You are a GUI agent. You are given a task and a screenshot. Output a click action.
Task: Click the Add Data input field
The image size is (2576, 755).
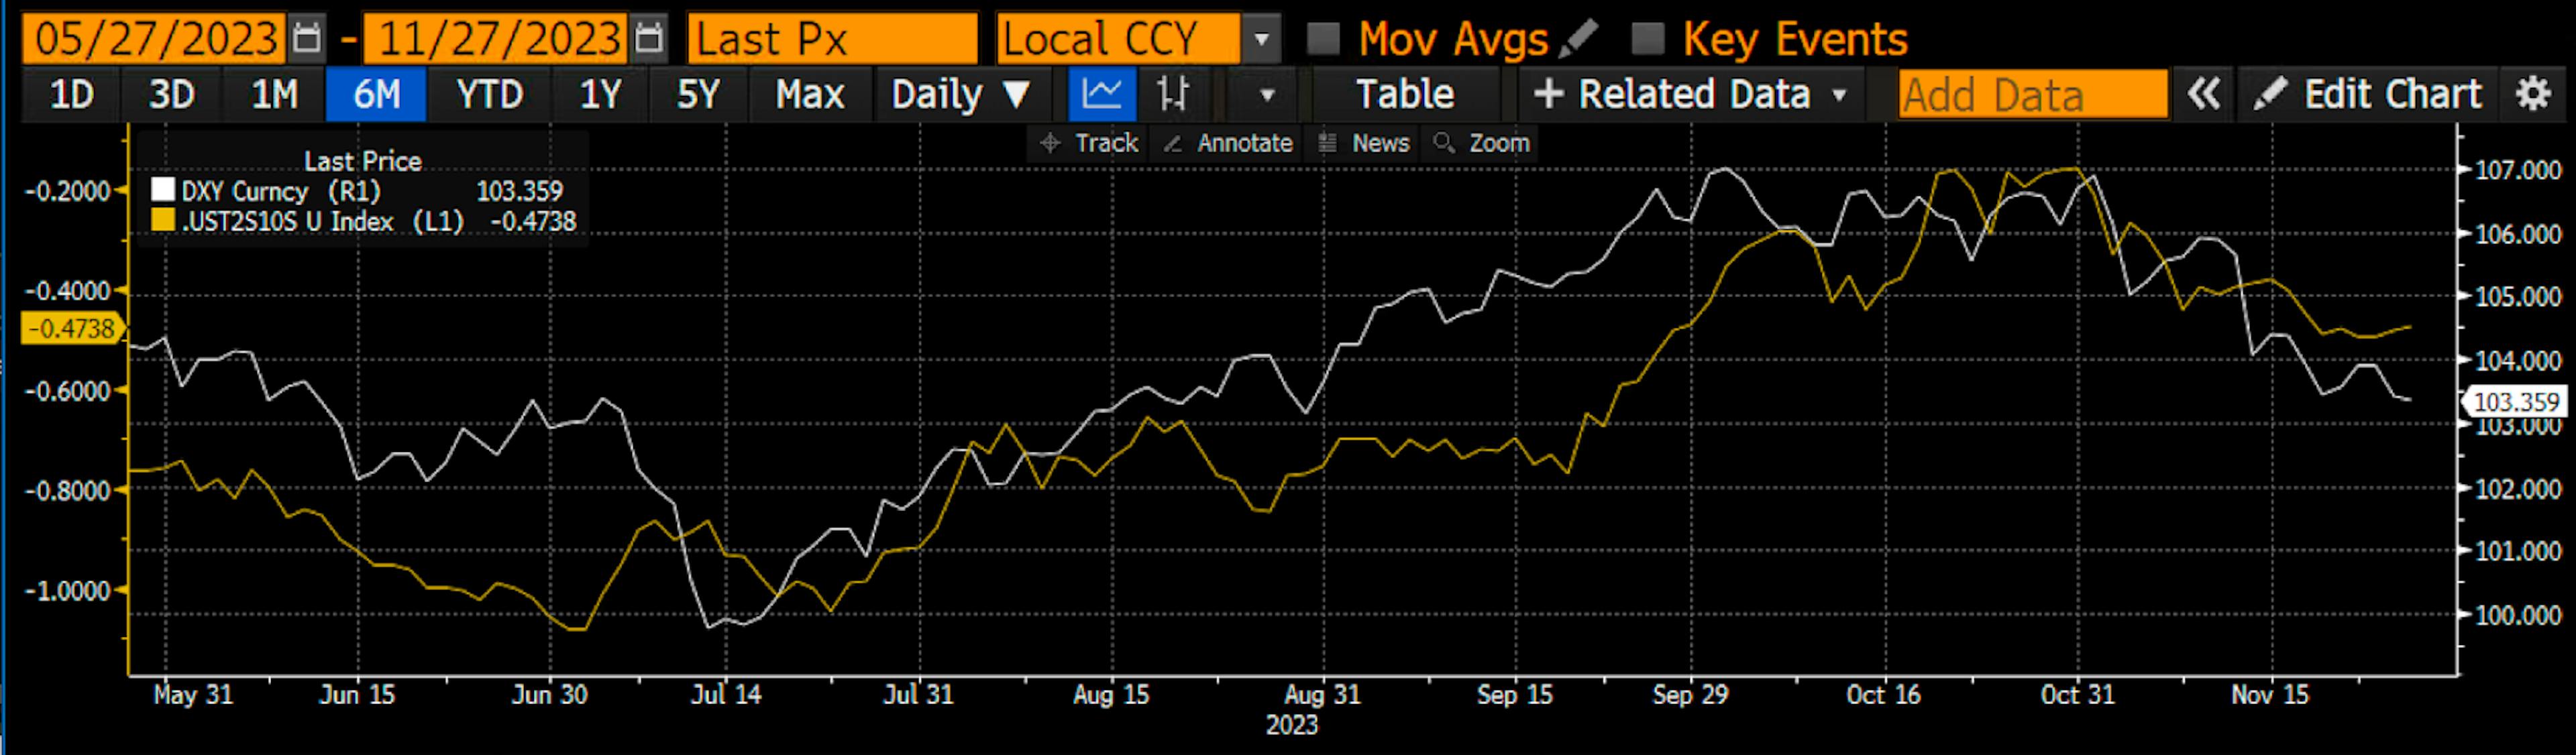pos(2032,95)
